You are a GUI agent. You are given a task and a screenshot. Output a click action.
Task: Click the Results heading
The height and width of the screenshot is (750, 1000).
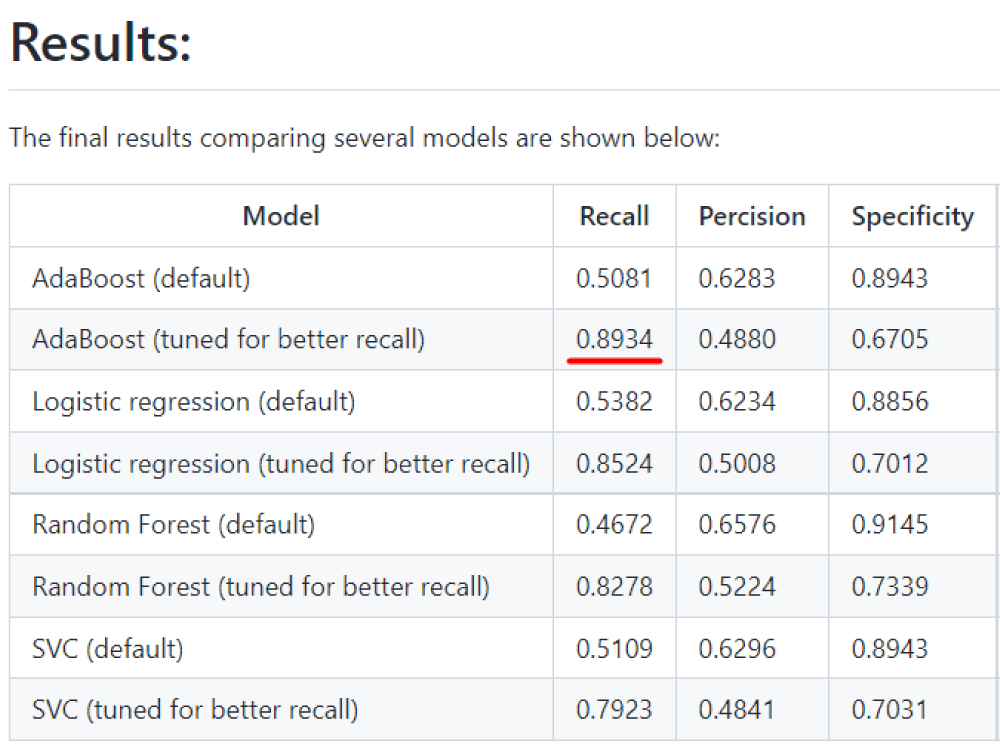click(x=100, y=45)
